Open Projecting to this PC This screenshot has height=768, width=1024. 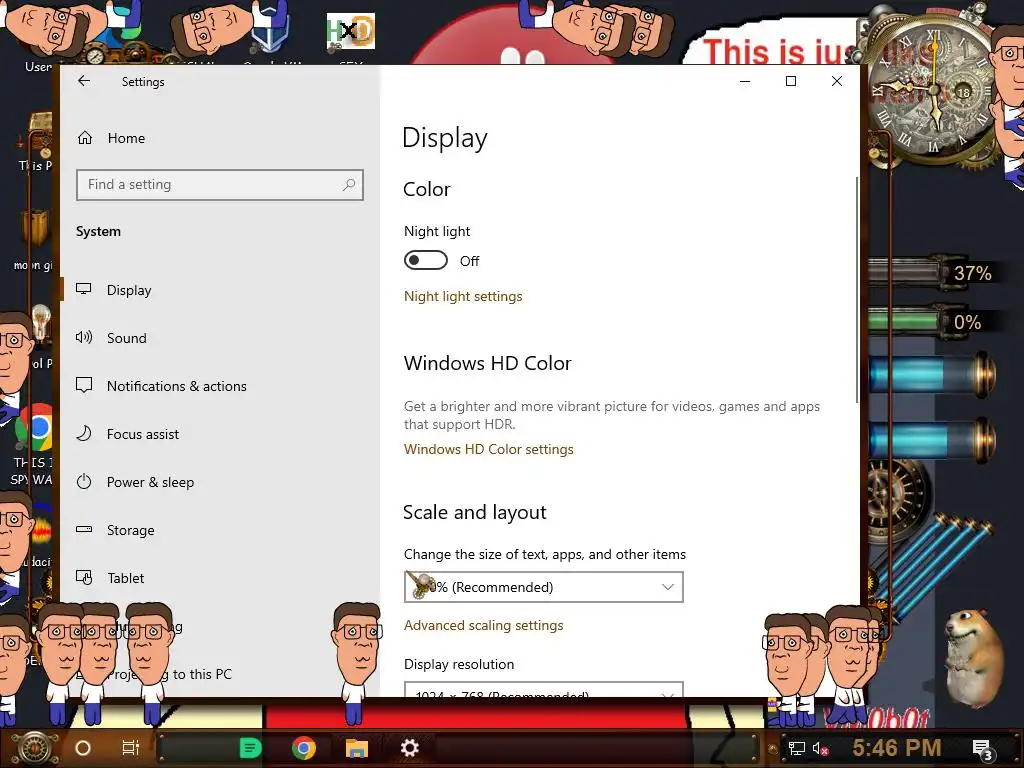pos(170,674)
